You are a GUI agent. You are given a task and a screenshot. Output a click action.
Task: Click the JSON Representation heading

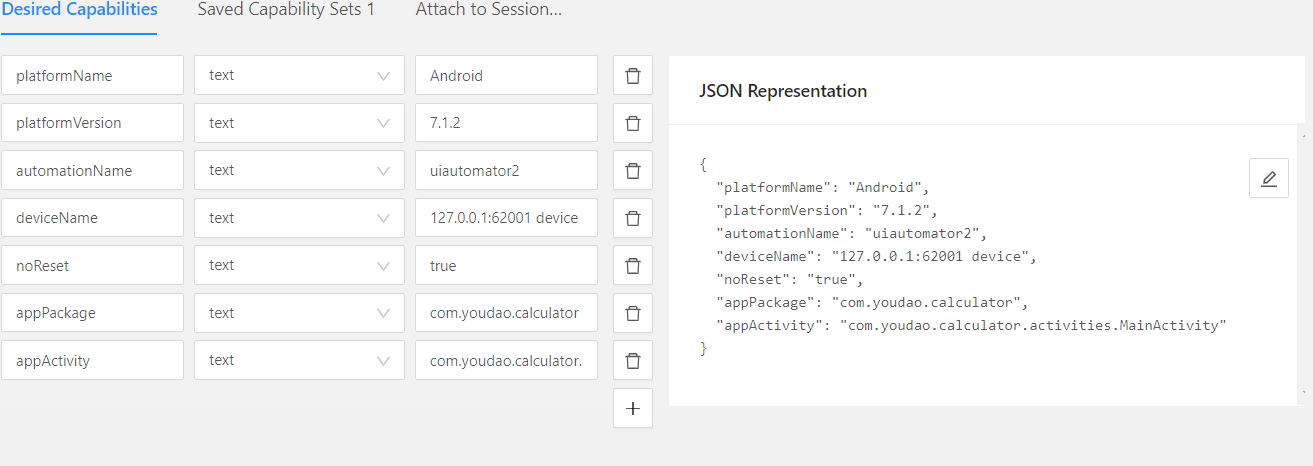click(783, 91)
